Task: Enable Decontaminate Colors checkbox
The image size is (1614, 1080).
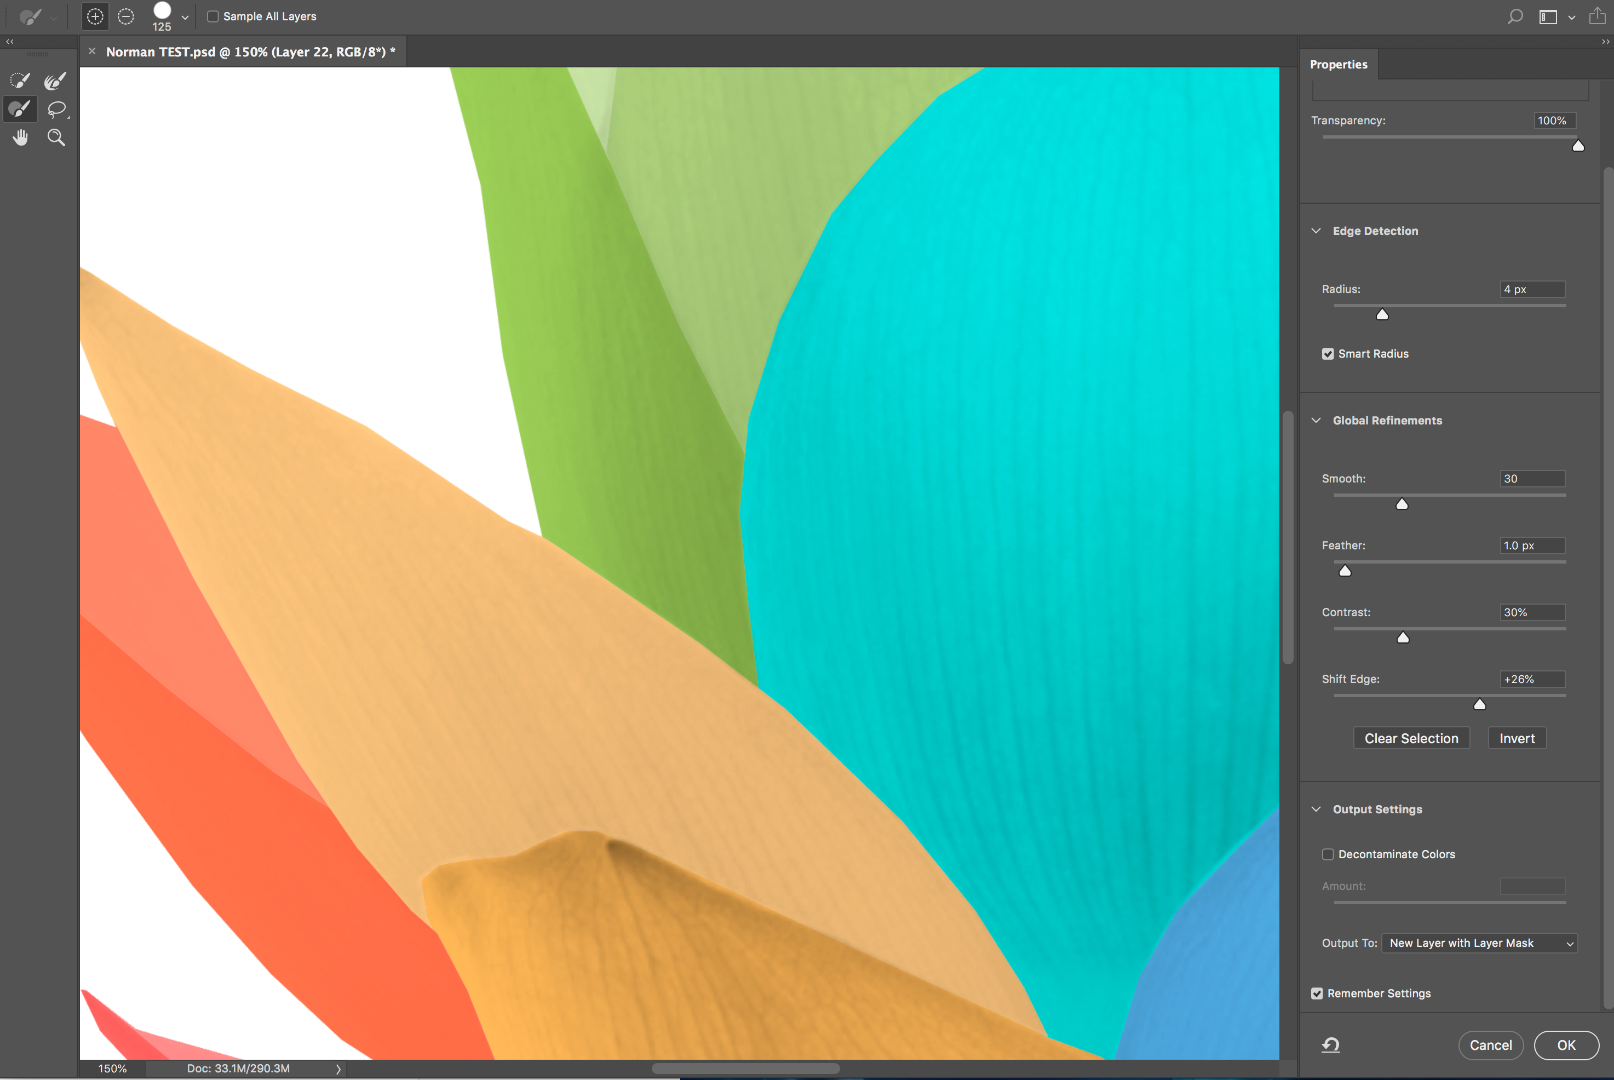Action: (1328, 854)
